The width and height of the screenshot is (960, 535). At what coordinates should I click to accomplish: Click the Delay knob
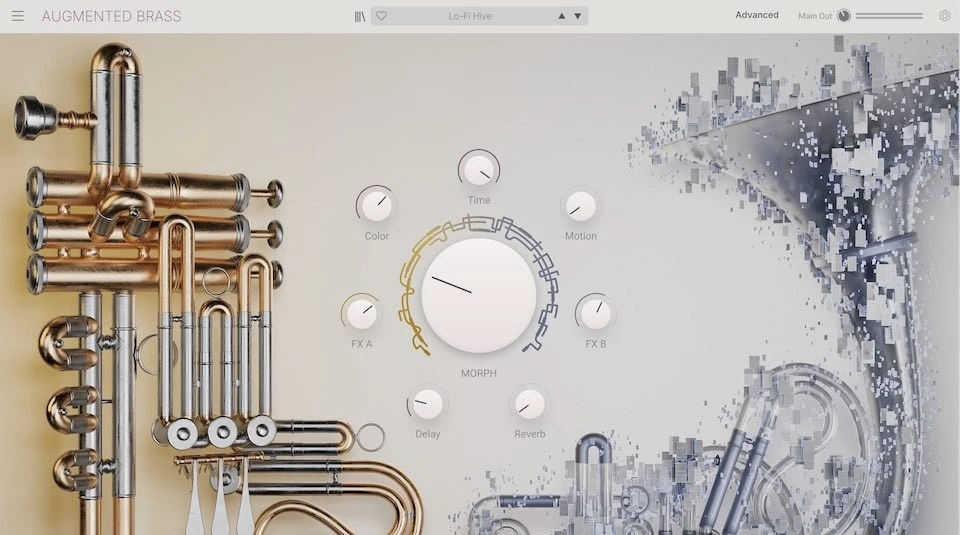tap(427, 403)
